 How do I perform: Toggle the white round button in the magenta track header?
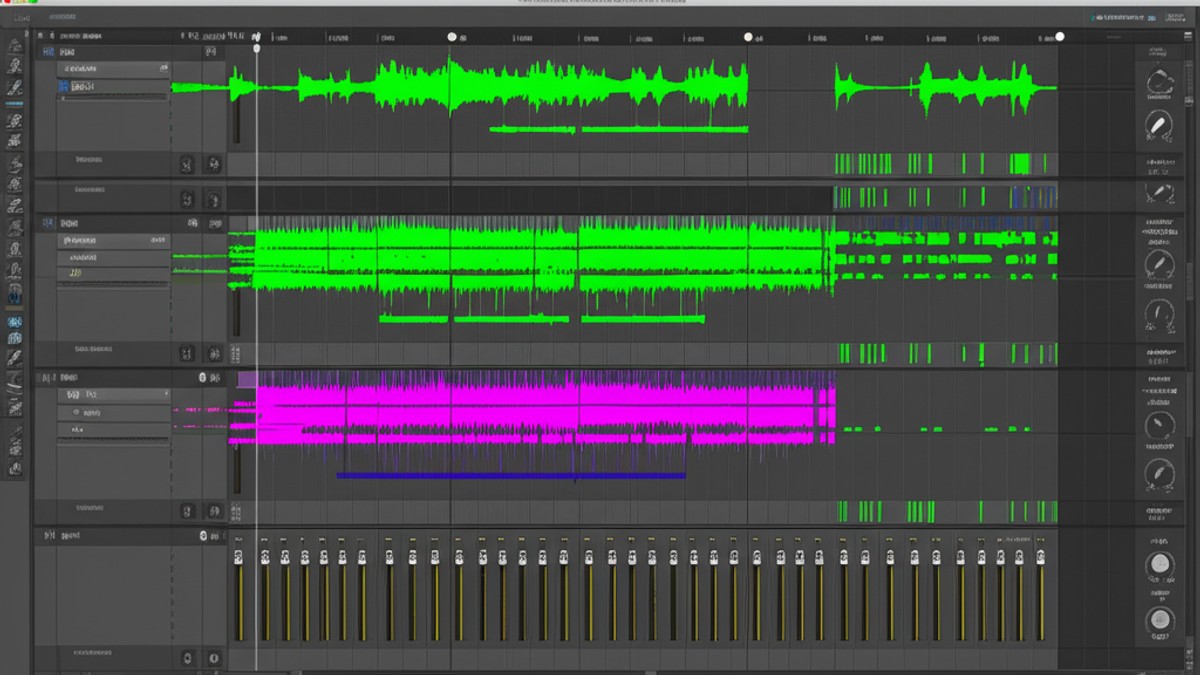[202, 378]
